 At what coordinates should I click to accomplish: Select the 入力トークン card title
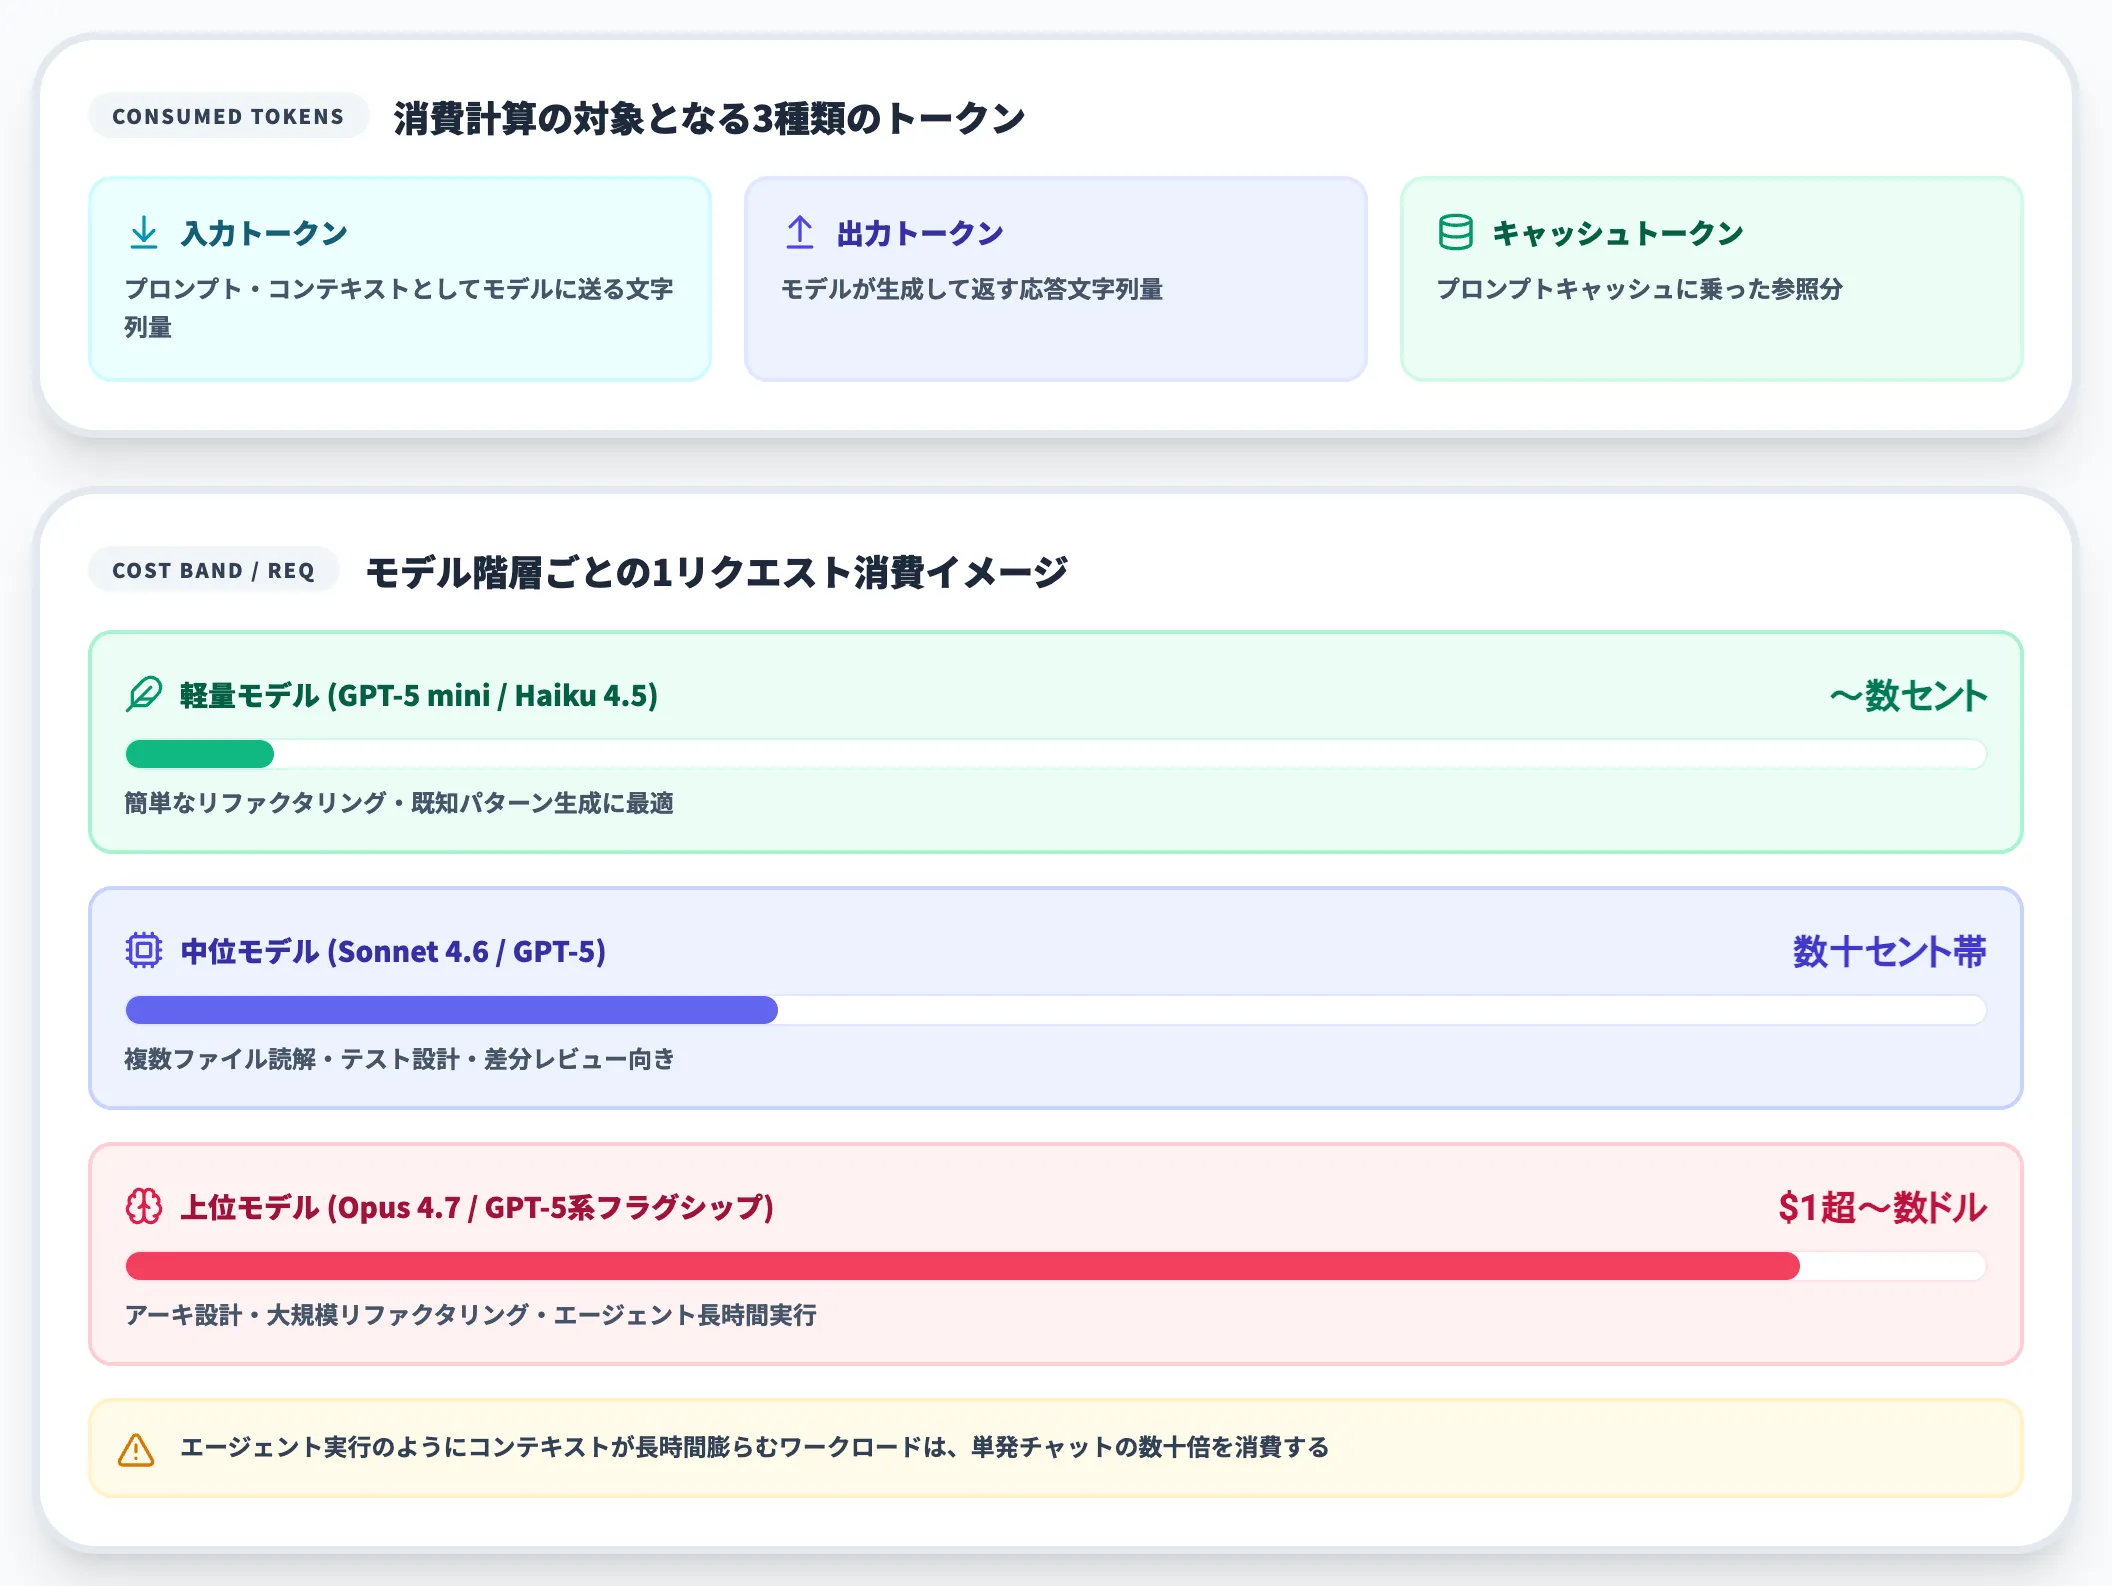[264, 233]
